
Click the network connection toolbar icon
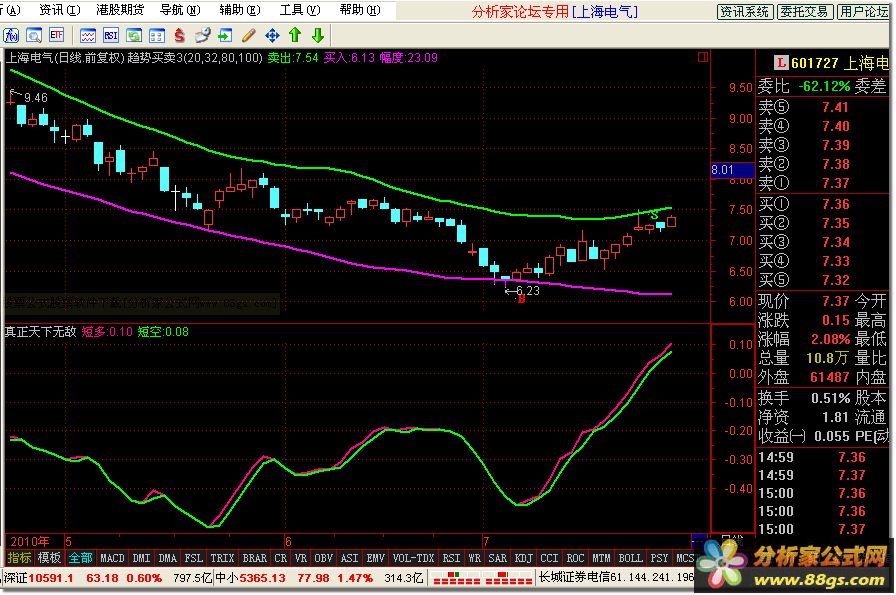click(202, 35)
